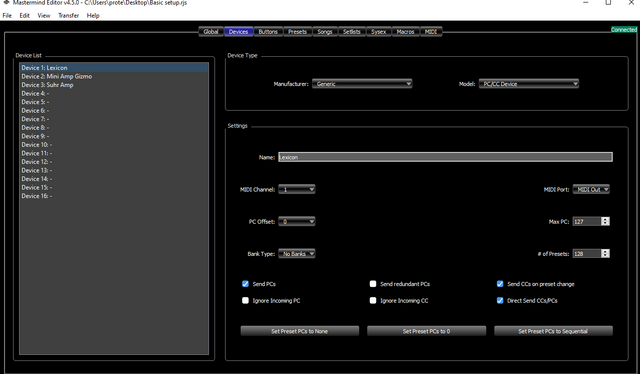
Task: Open the Songs tab
Action: pyautogui.click(x=325, y=31)
